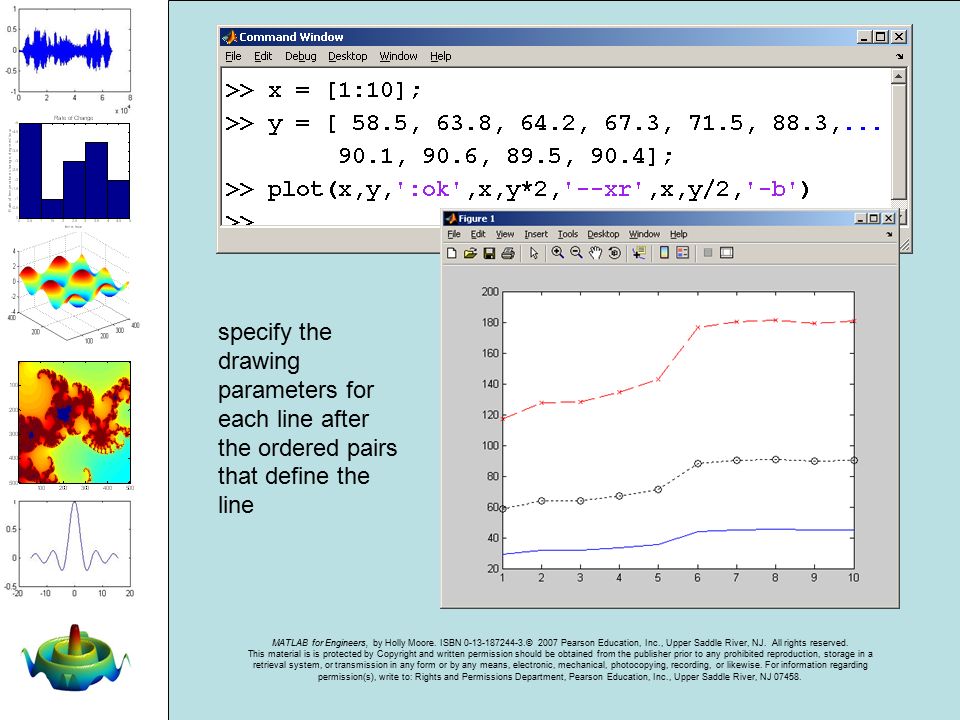Select the Zoom In magnifier tool
The width and height of the screenshot is (960, 720).
(557, 253)
